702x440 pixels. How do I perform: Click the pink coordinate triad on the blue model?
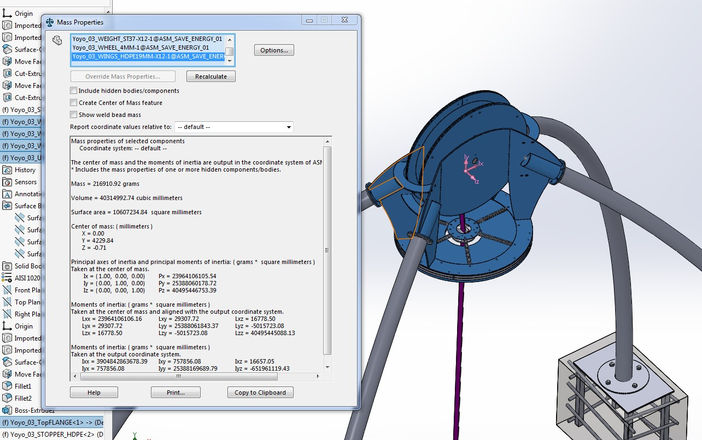point(472,169)
